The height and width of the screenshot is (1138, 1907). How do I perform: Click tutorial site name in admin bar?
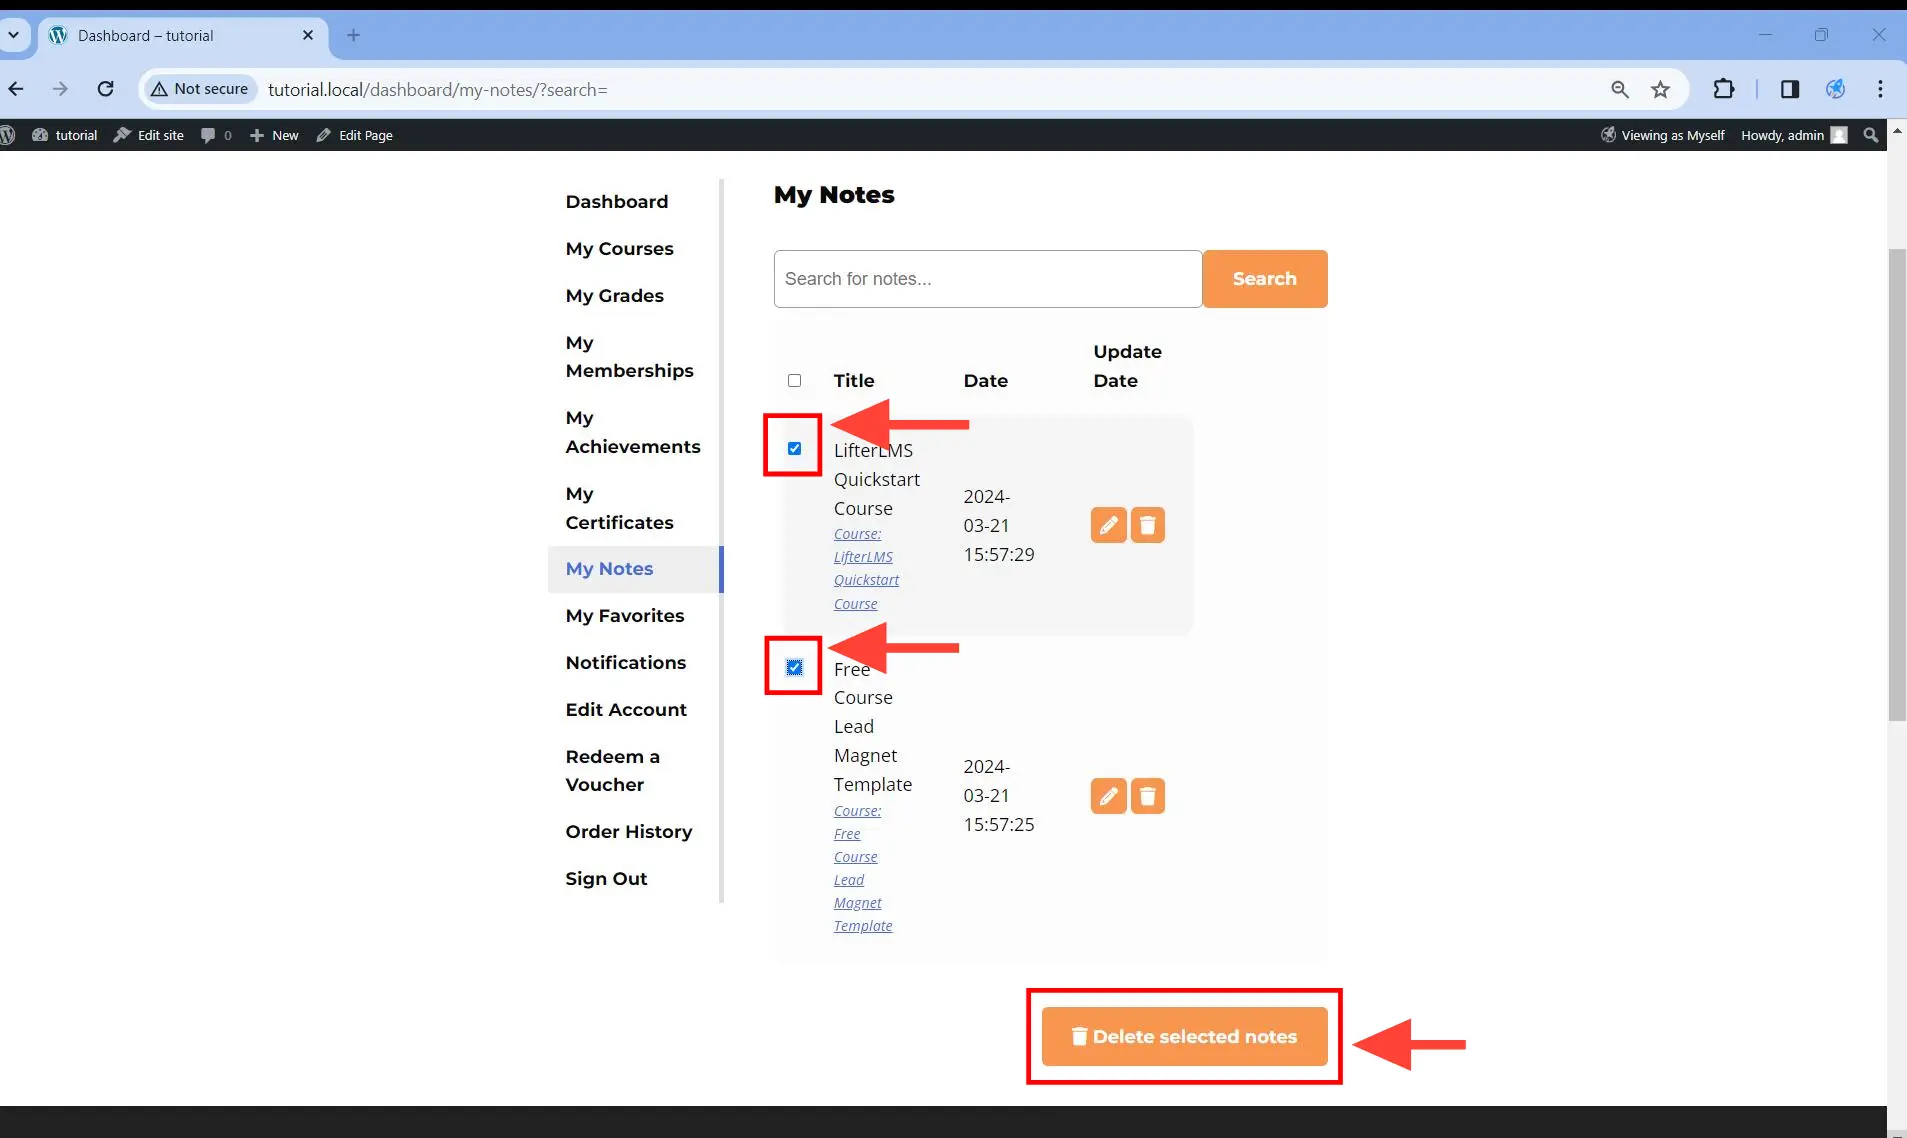tap(65, 135)
